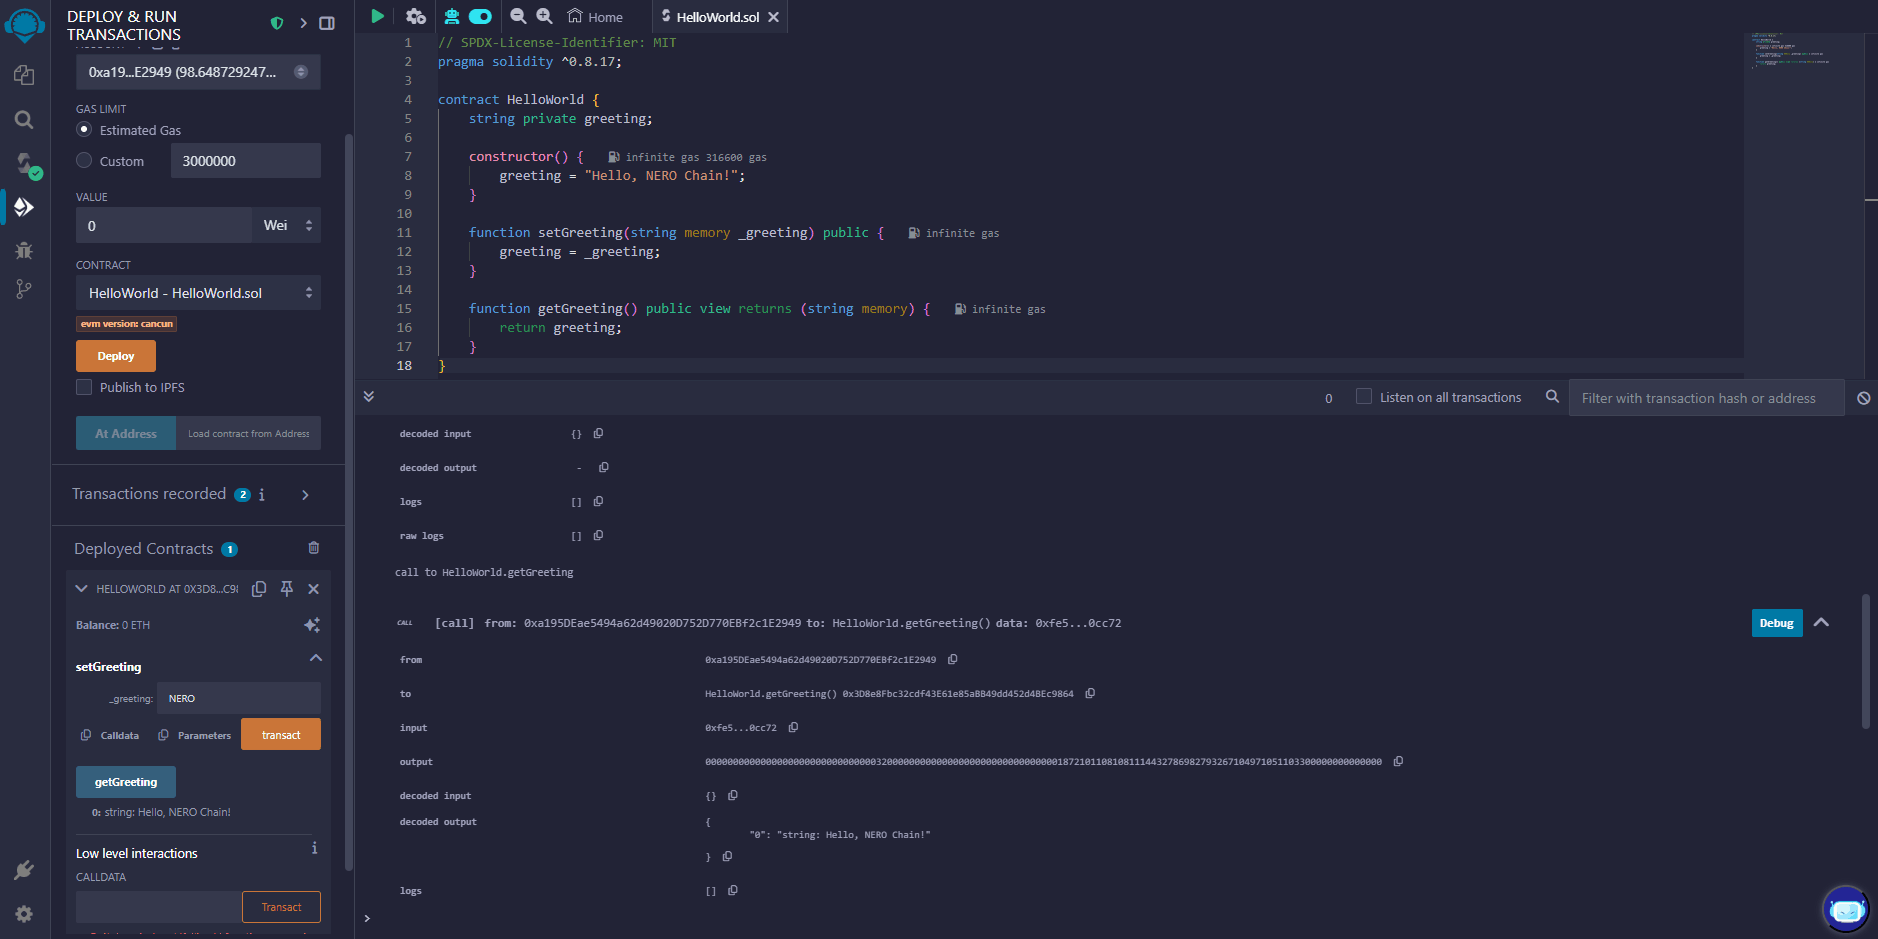Select the HelloWorld.sol editor tab
The width and height of the screenshot is (1878, 939).
click(716, 17)
